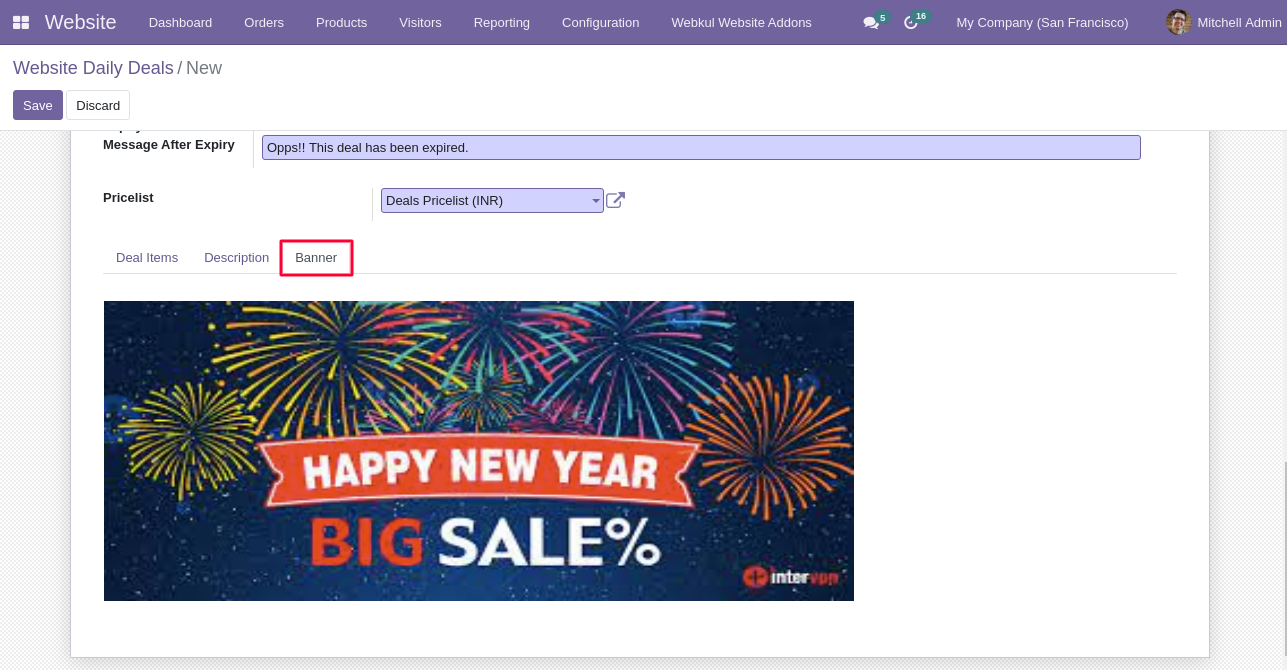Open the conversations chat bubble icon
The width and height of the screenshot is (1287, 670).
click(871, 23)
